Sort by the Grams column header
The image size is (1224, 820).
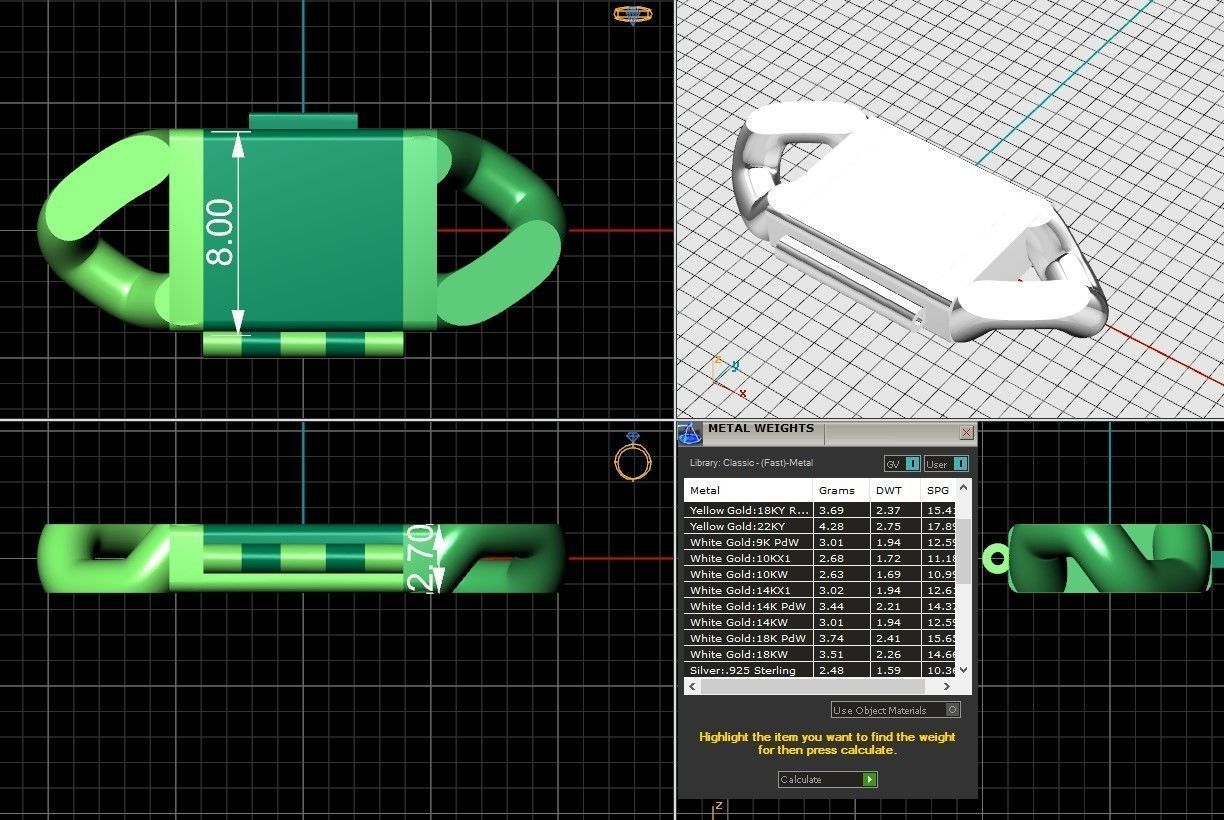[841, 490]
